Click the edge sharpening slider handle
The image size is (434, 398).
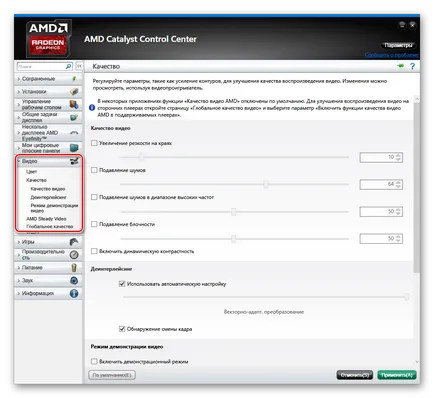142,157
